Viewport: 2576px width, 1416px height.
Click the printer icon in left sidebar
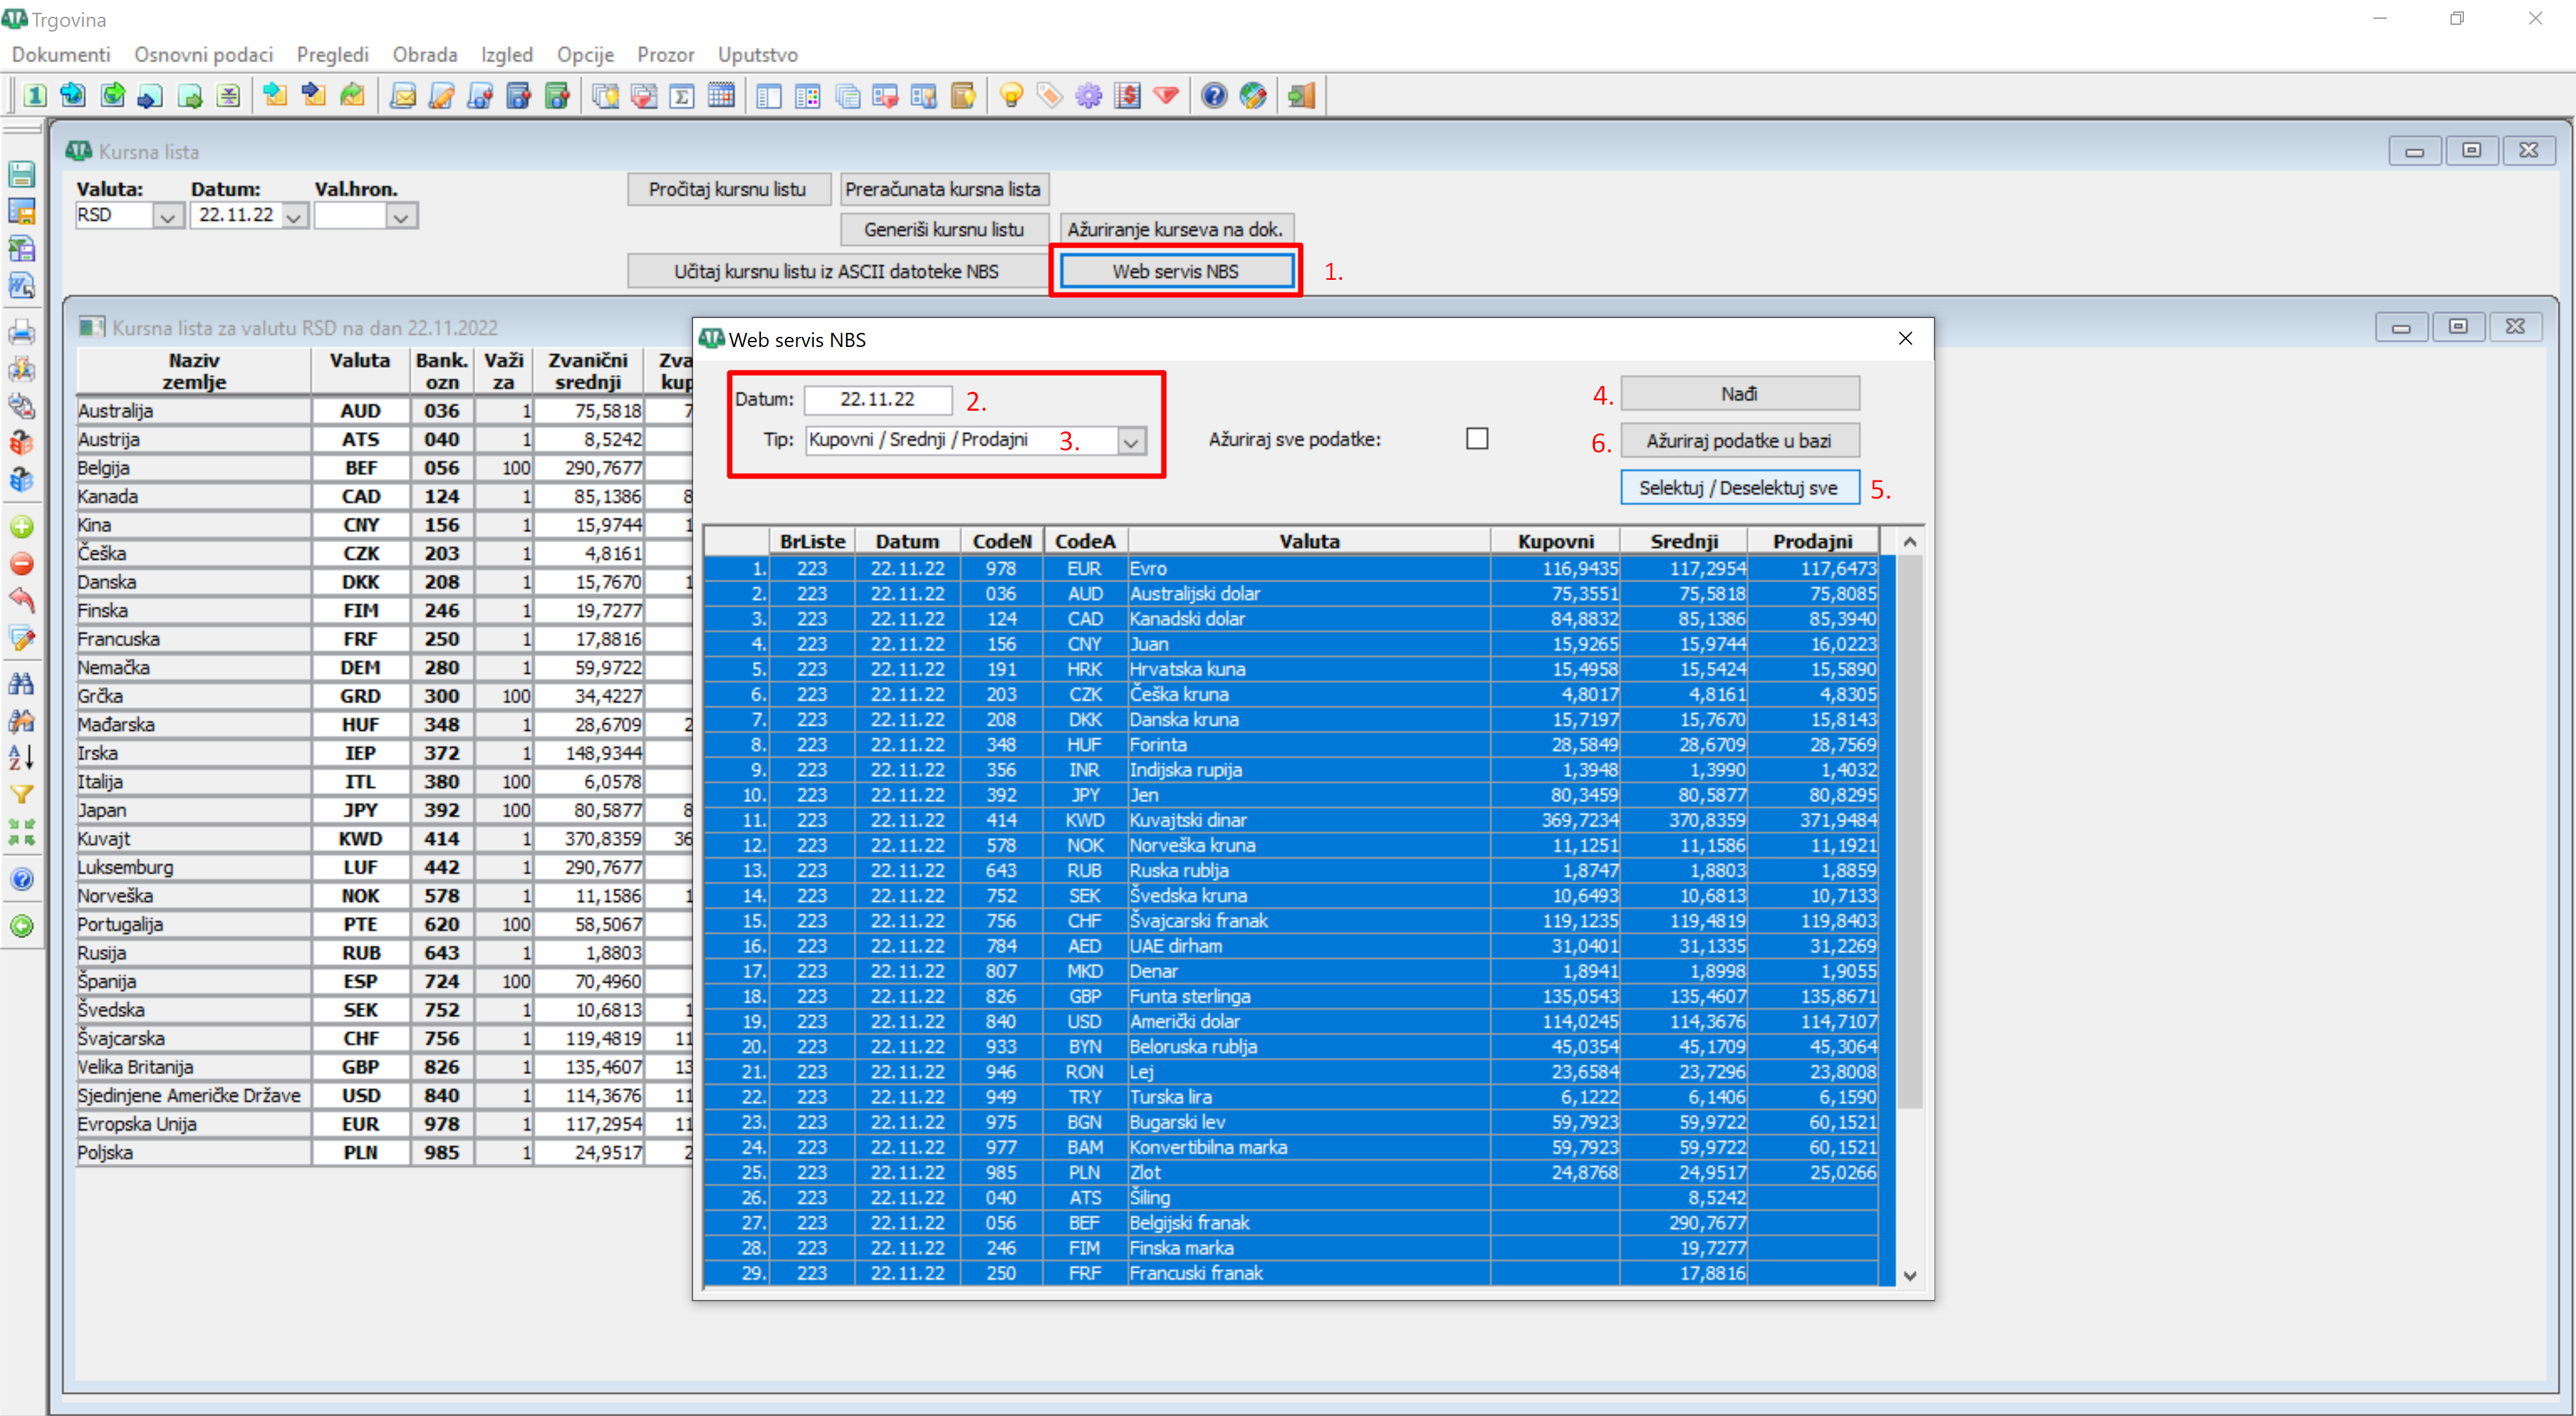click(22, 332)
